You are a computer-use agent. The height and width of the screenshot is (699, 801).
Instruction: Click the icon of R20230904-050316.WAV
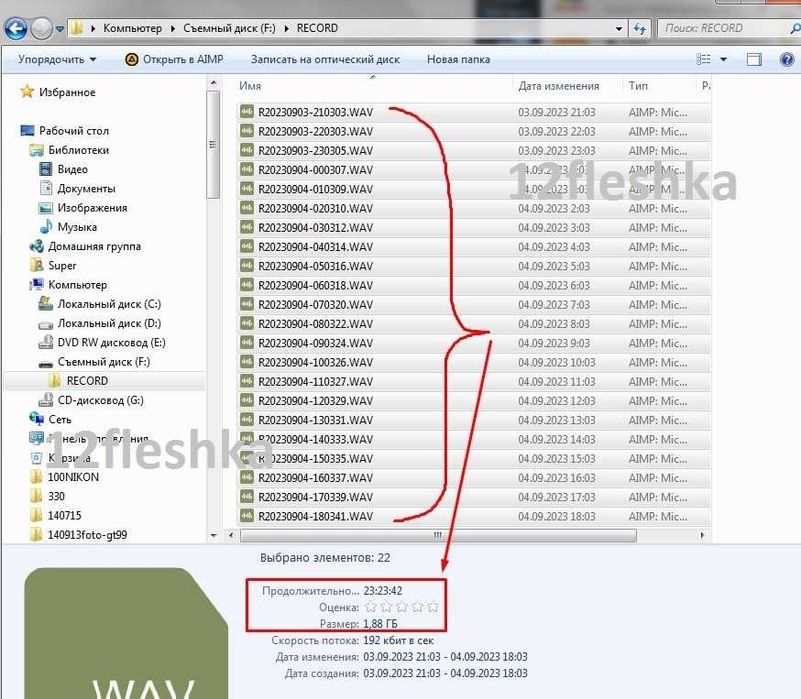(x=247, y=266)
